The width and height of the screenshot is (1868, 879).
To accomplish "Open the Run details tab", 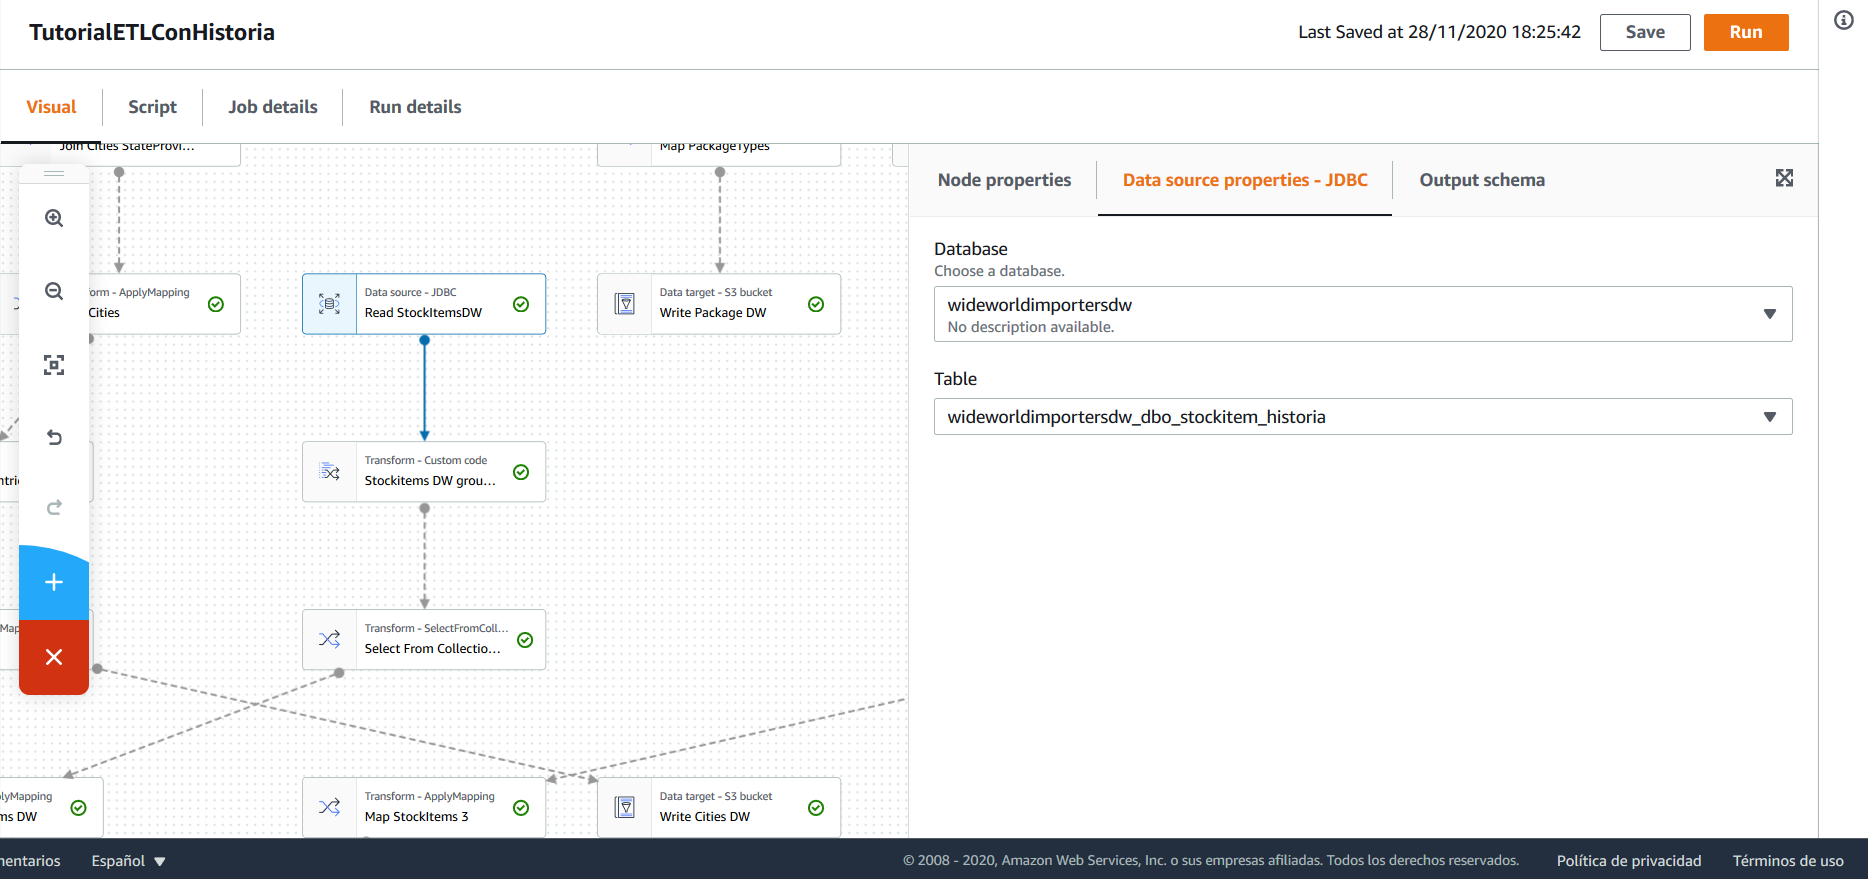I will [415, 107].
